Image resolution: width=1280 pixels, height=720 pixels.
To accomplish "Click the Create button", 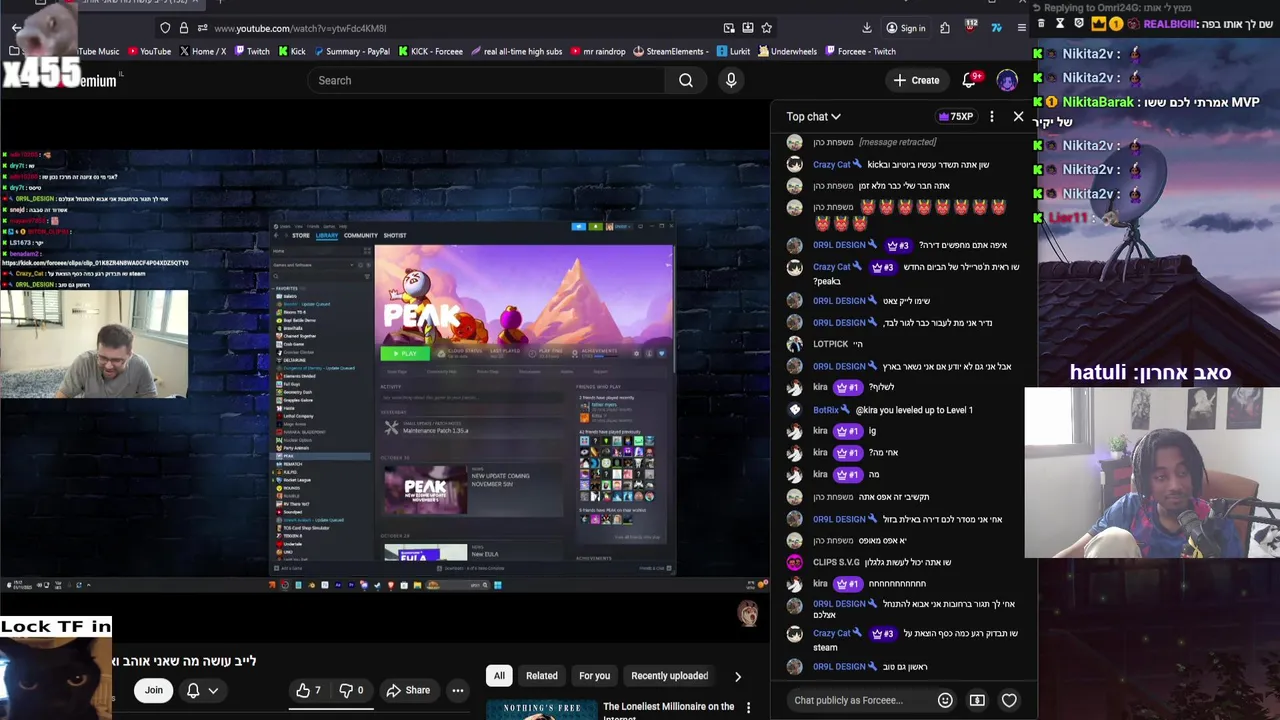I will tap(916, 80).
